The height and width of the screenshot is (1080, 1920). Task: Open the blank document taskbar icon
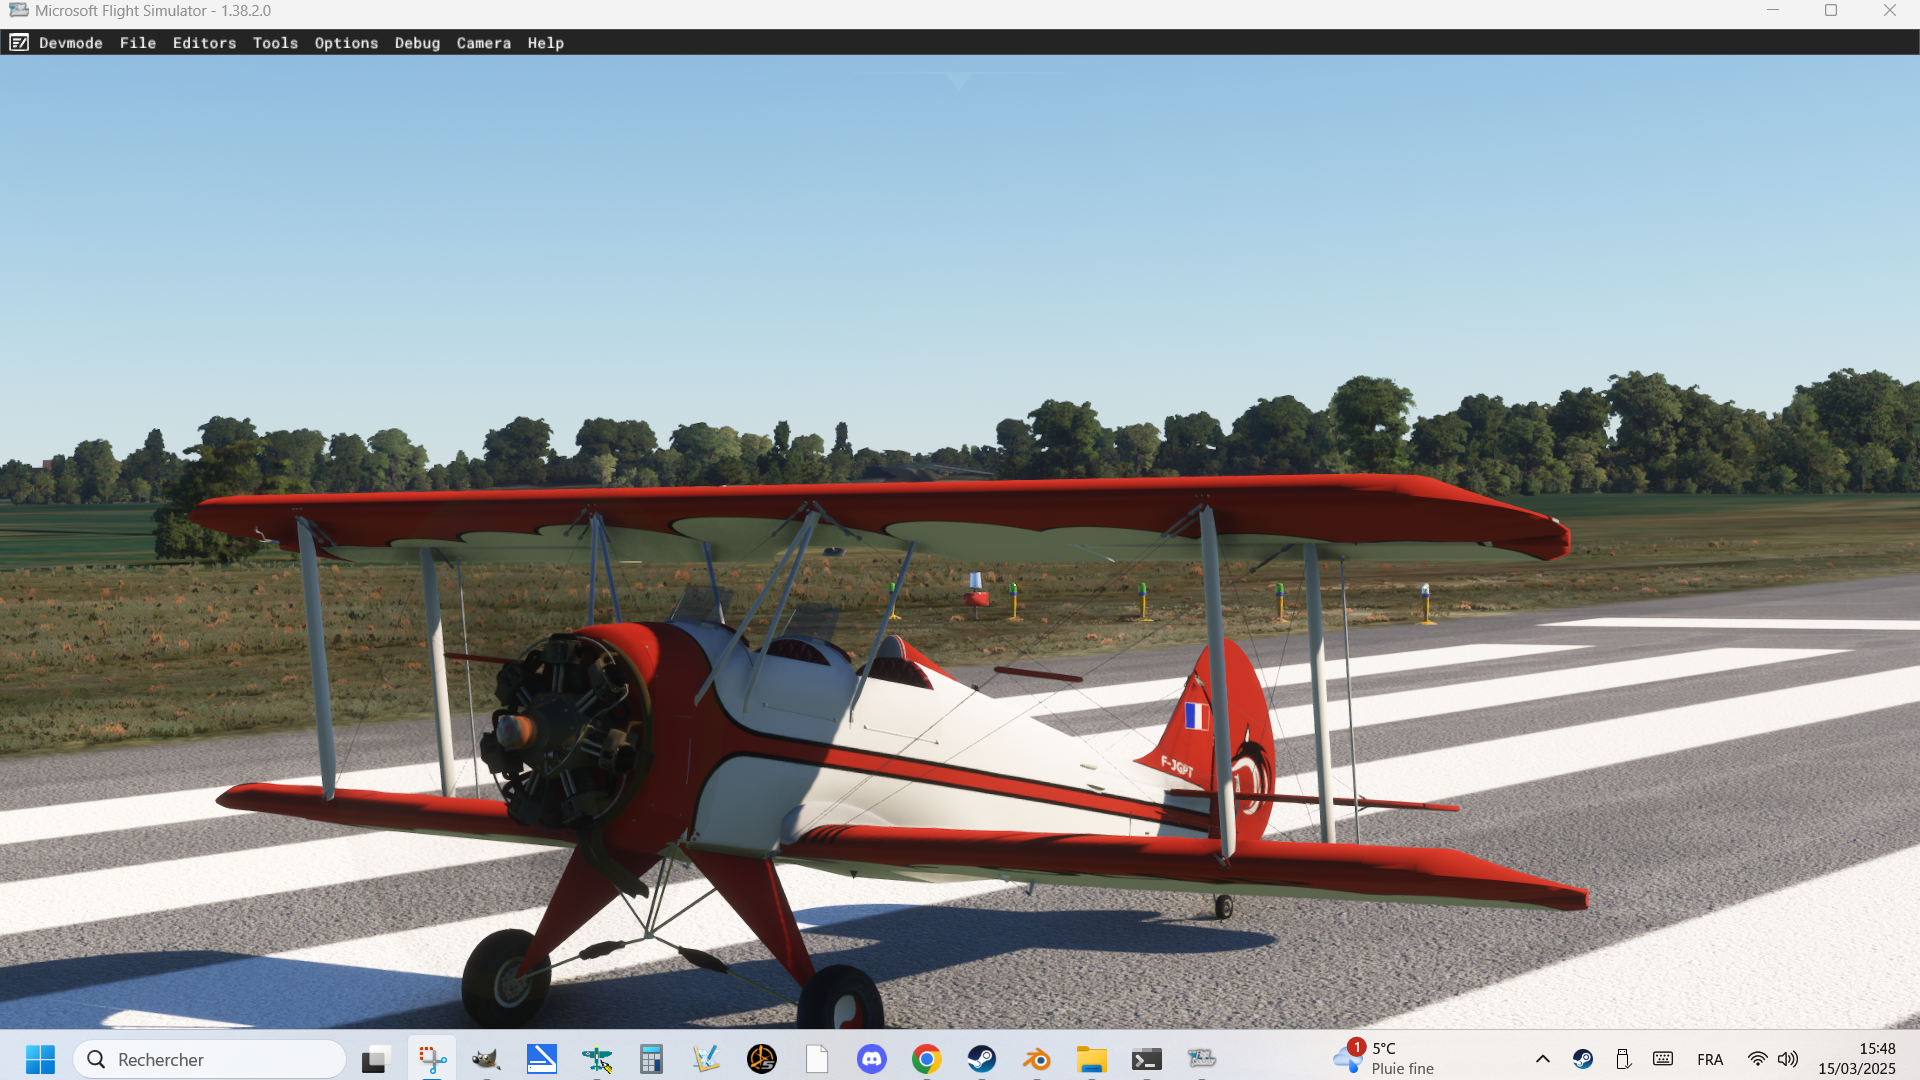click(817, 1059)
